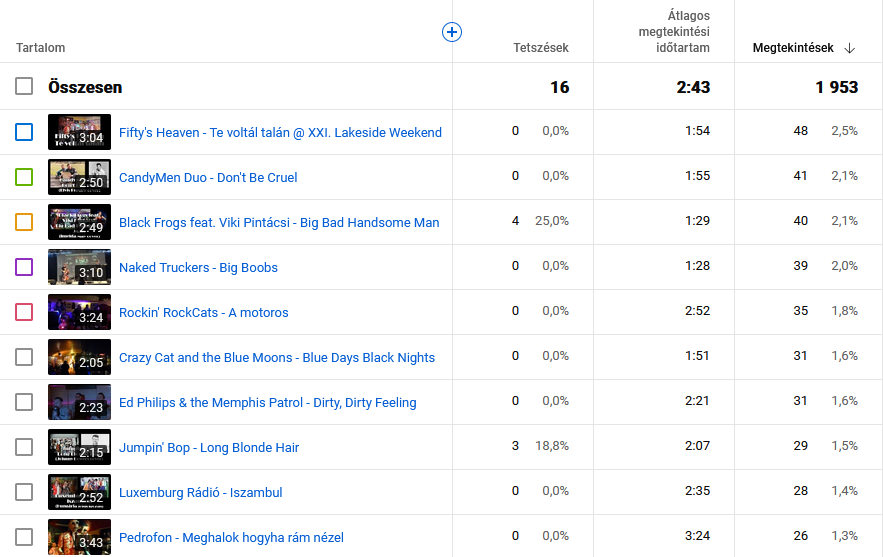Tick the orange checkbox for Black Frogs
This screenshot has width=883, height=557.
coord(24,222)
